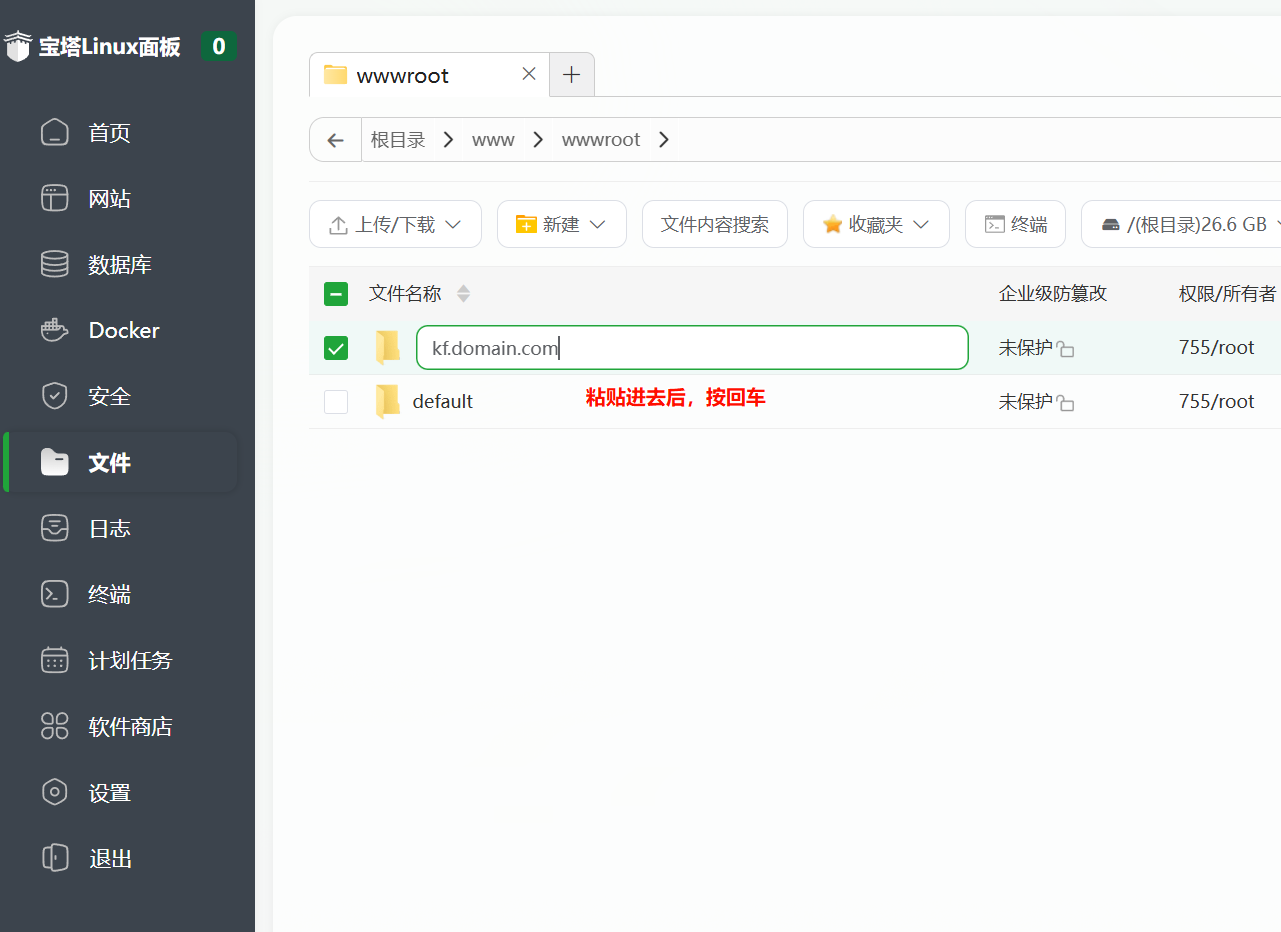
Task: Click the software store icon
Action: tap(54, 726)
